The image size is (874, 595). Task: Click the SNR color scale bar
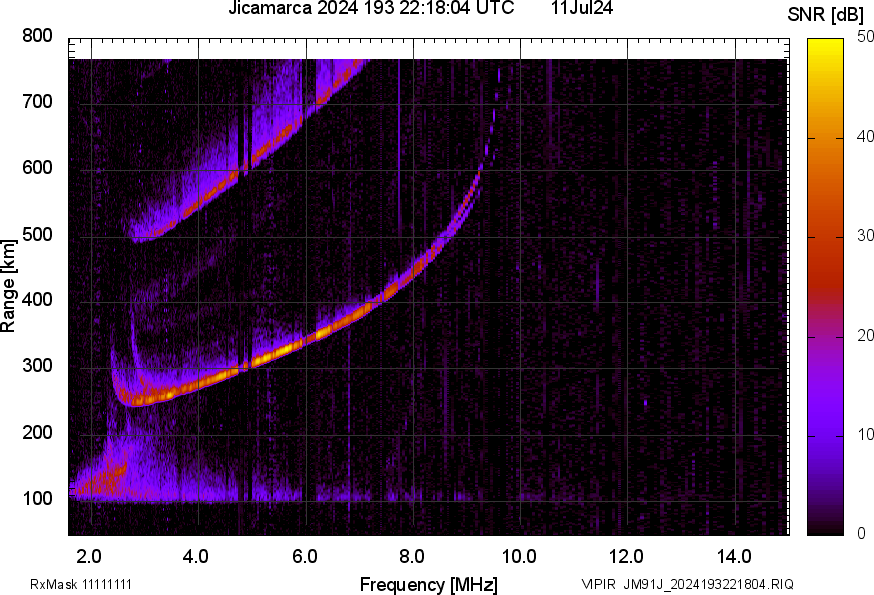pyautogui.click(x=826, y=287)
